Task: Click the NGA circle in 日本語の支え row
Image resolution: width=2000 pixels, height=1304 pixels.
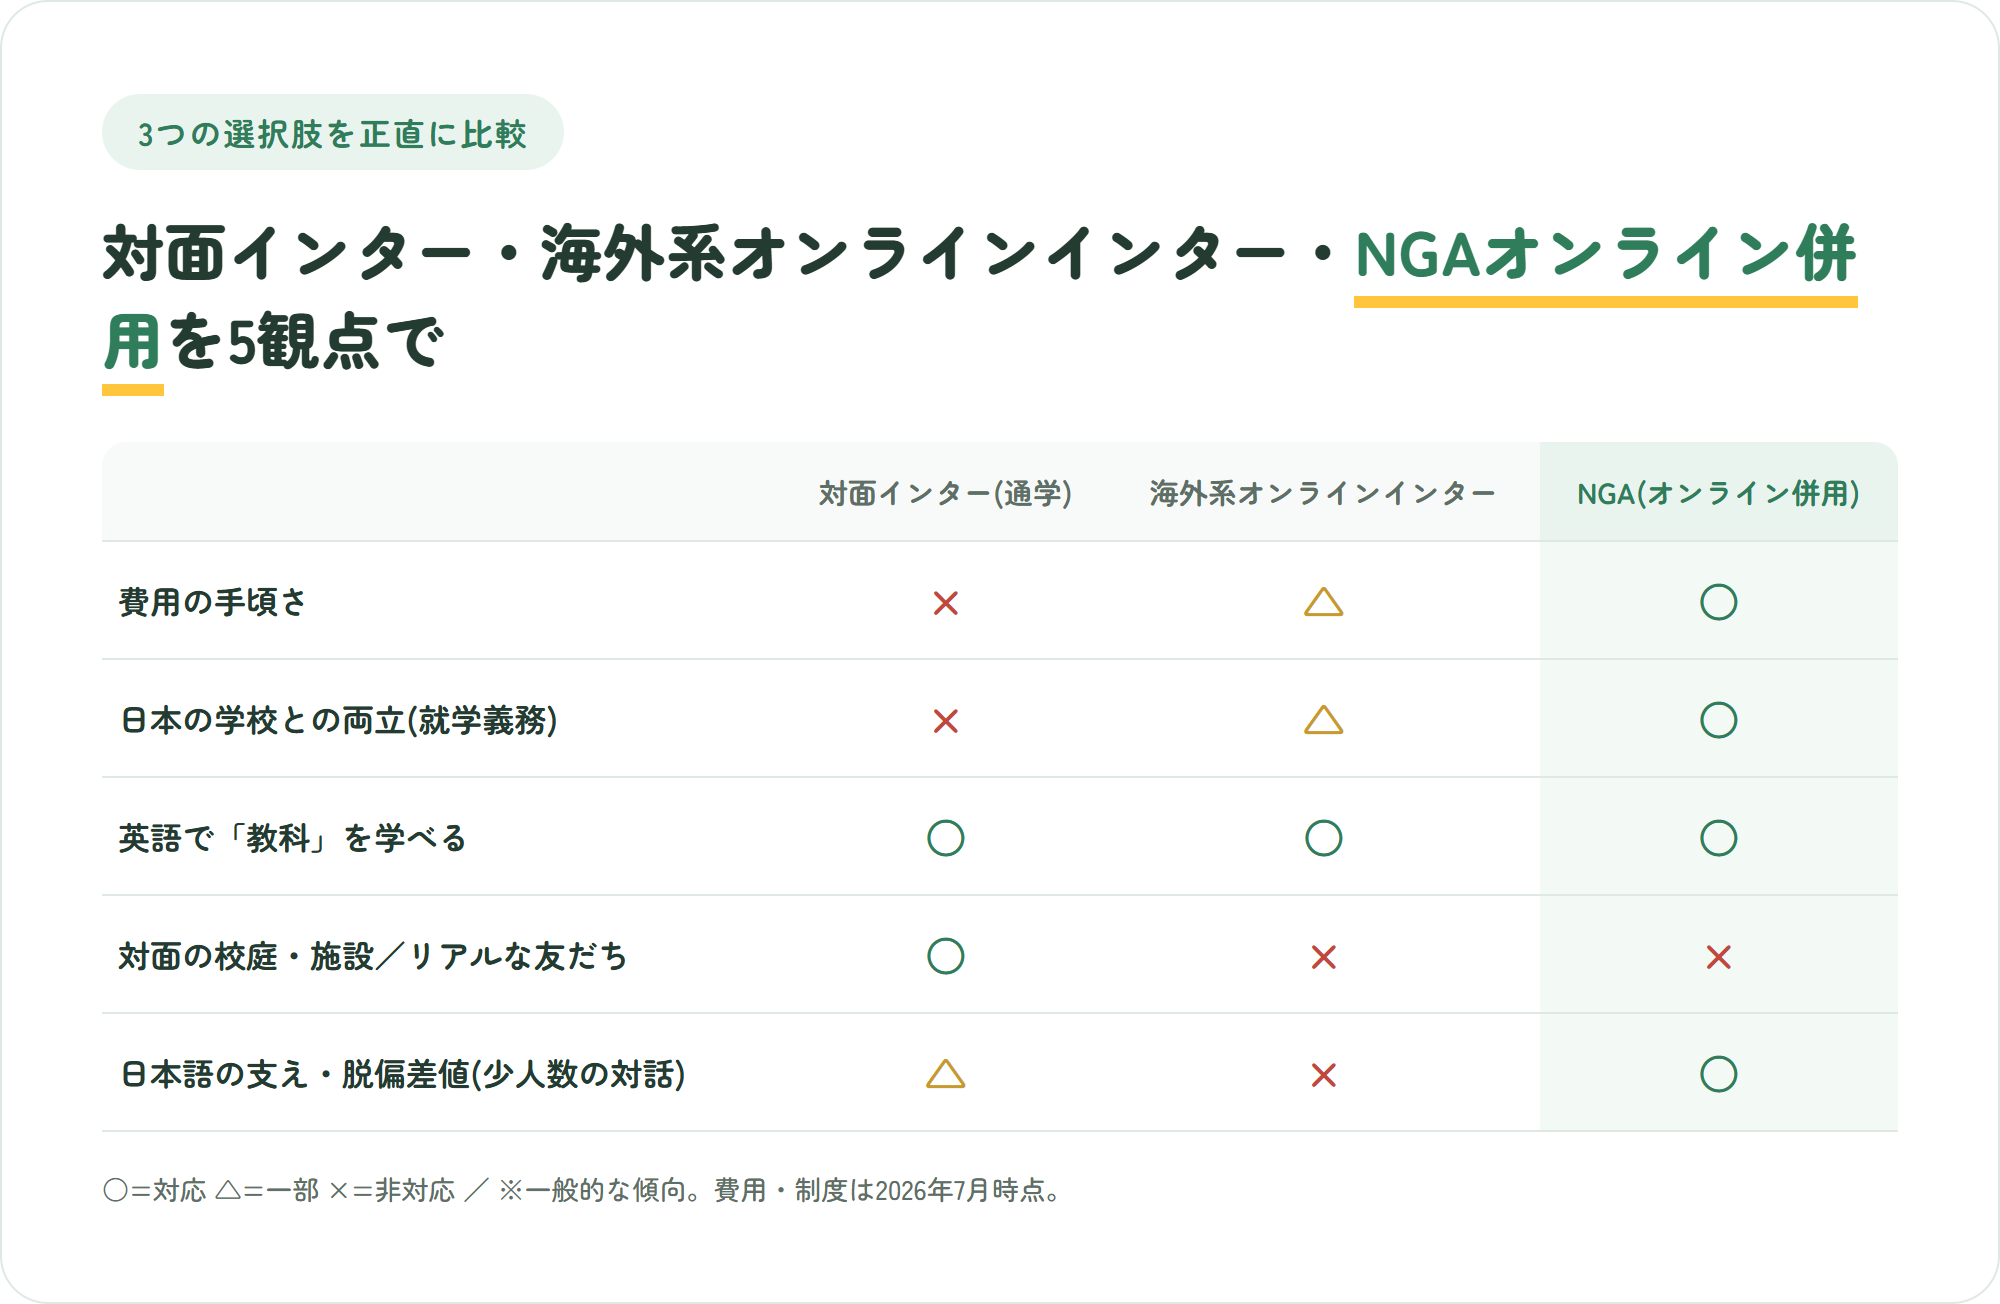Action: coord(1718,1074)
